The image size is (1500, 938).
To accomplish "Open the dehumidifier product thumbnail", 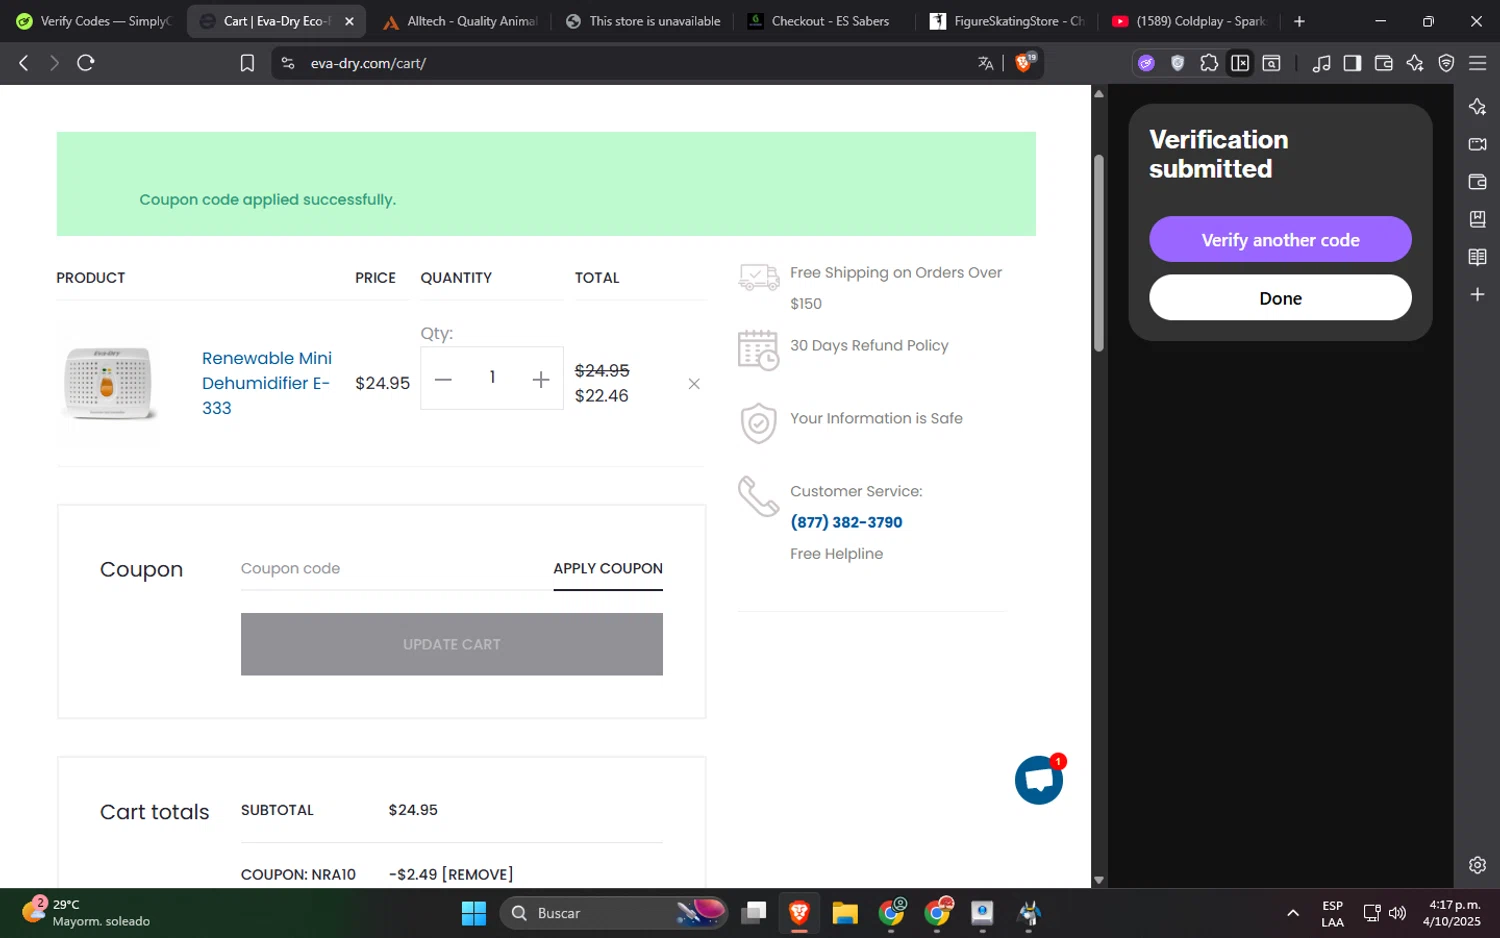I will tap(108, 383).
